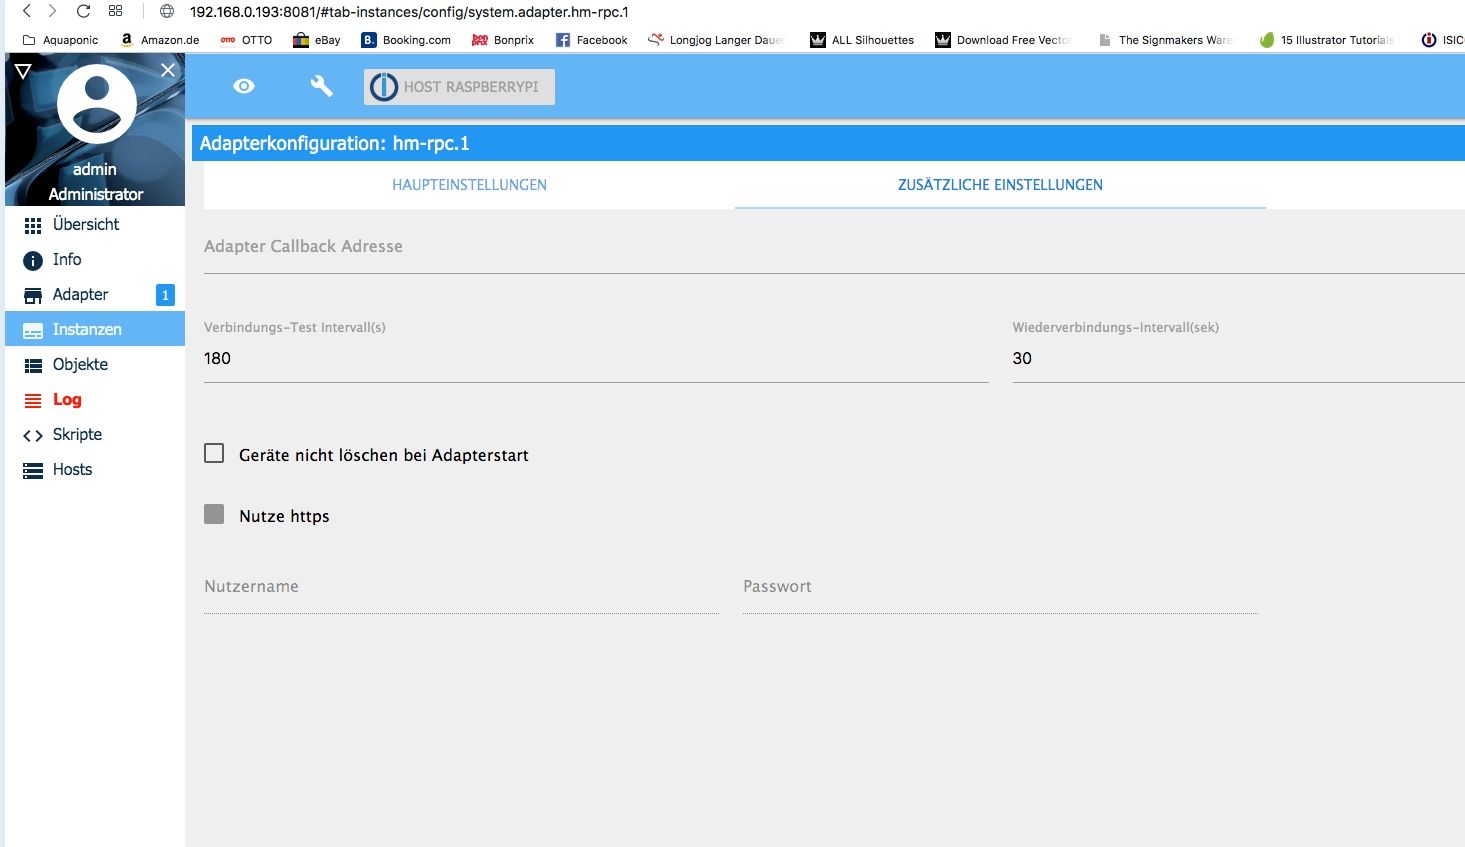1465x847 pixels.
Task: Open The Signmakers Ware bookmark
Action: (x=1166, y=40)
